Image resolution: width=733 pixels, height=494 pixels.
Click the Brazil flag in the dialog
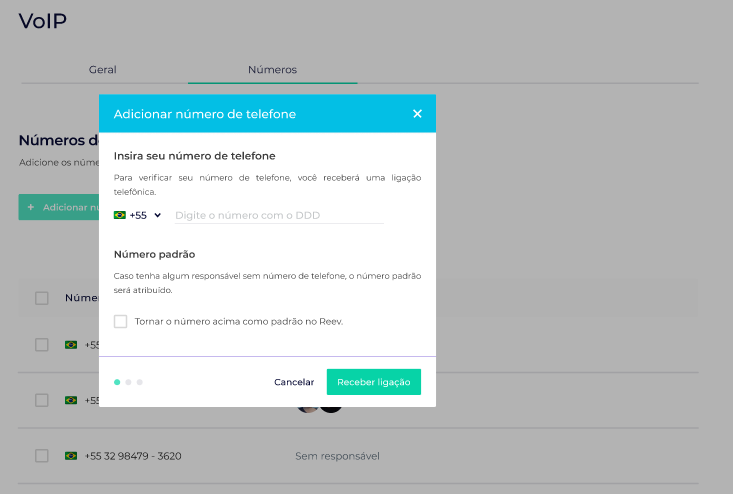point(120,215)
